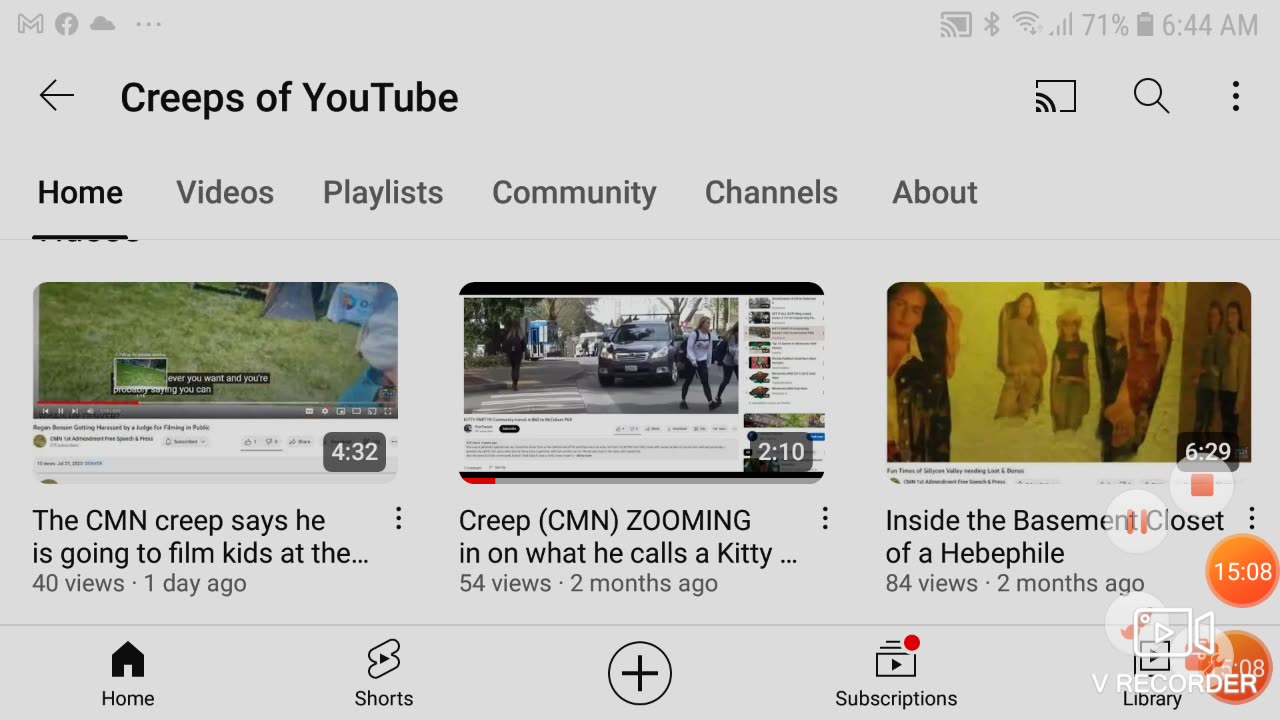Switch to the Channels tab
The height and width of the screenshot is (720, 1280).
[771, 192]
